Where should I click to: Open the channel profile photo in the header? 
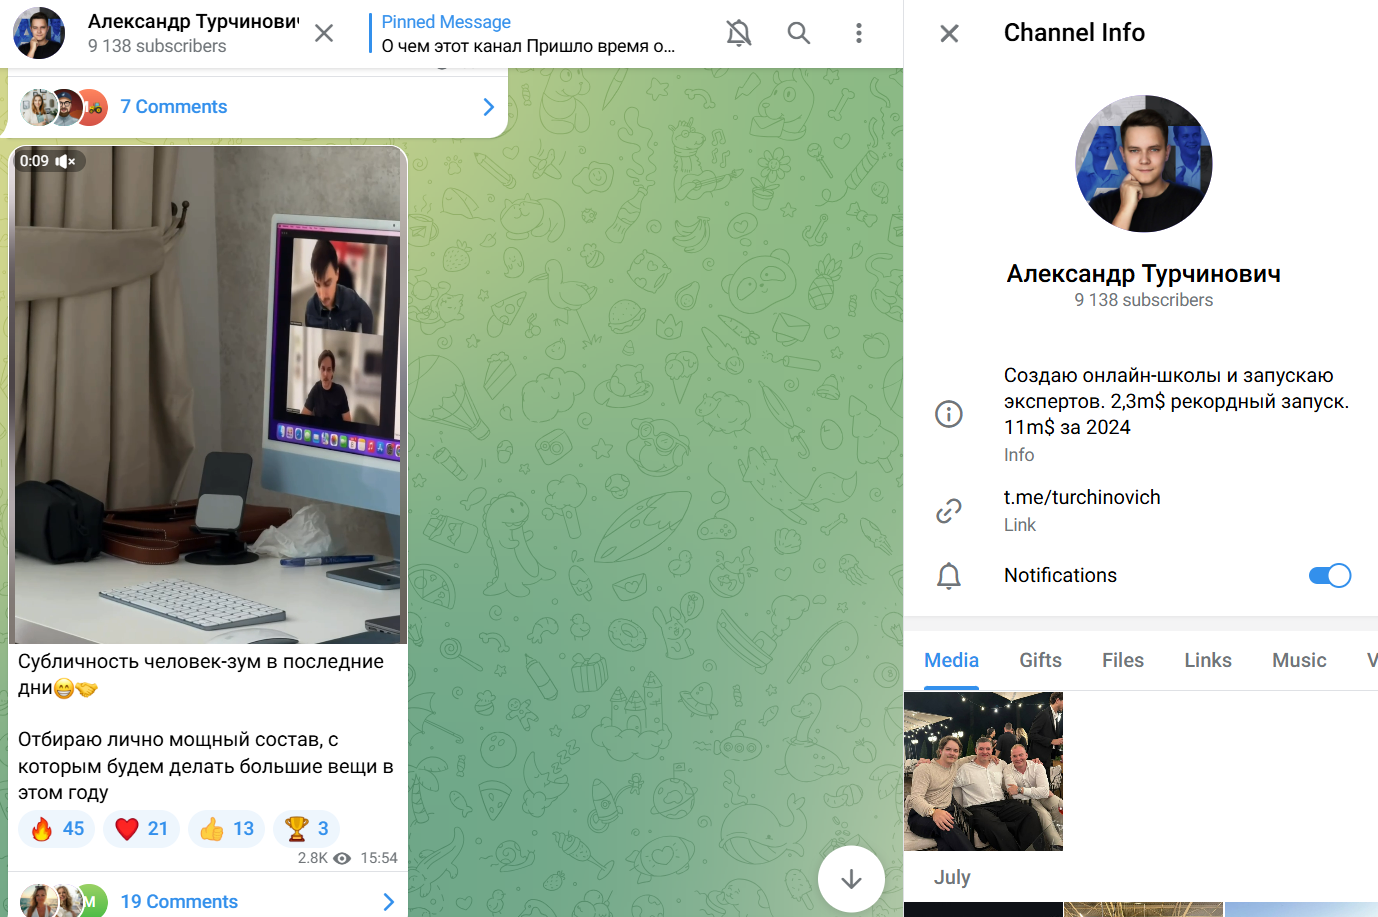[38, 32]
